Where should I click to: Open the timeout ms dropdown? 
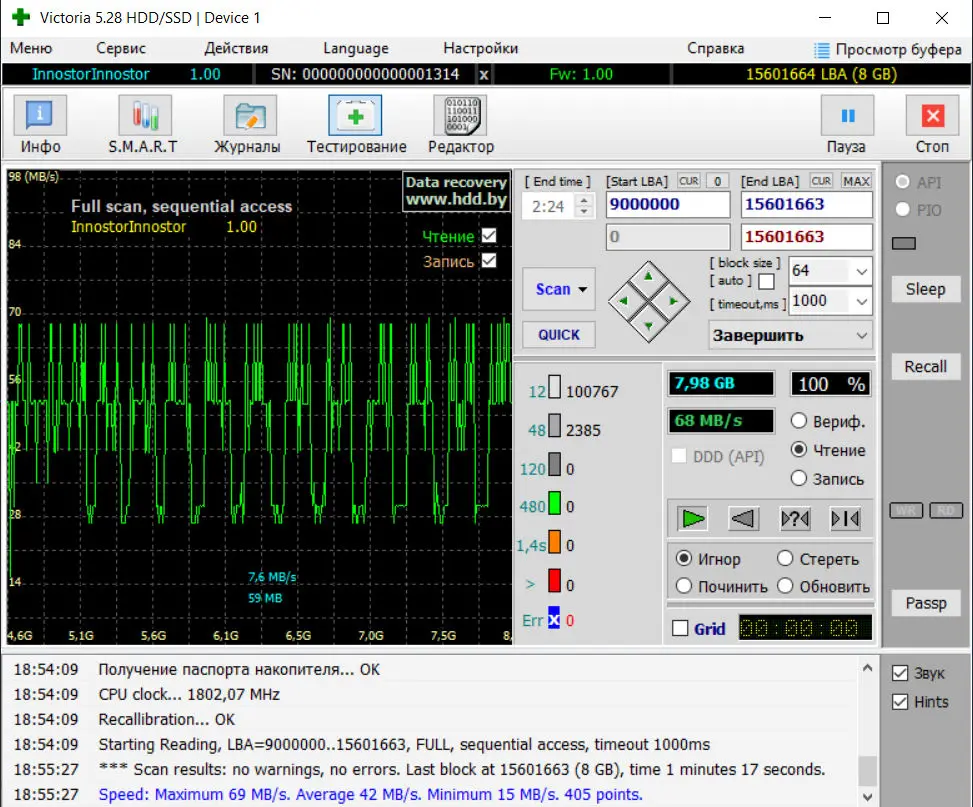tap(861, 301)
